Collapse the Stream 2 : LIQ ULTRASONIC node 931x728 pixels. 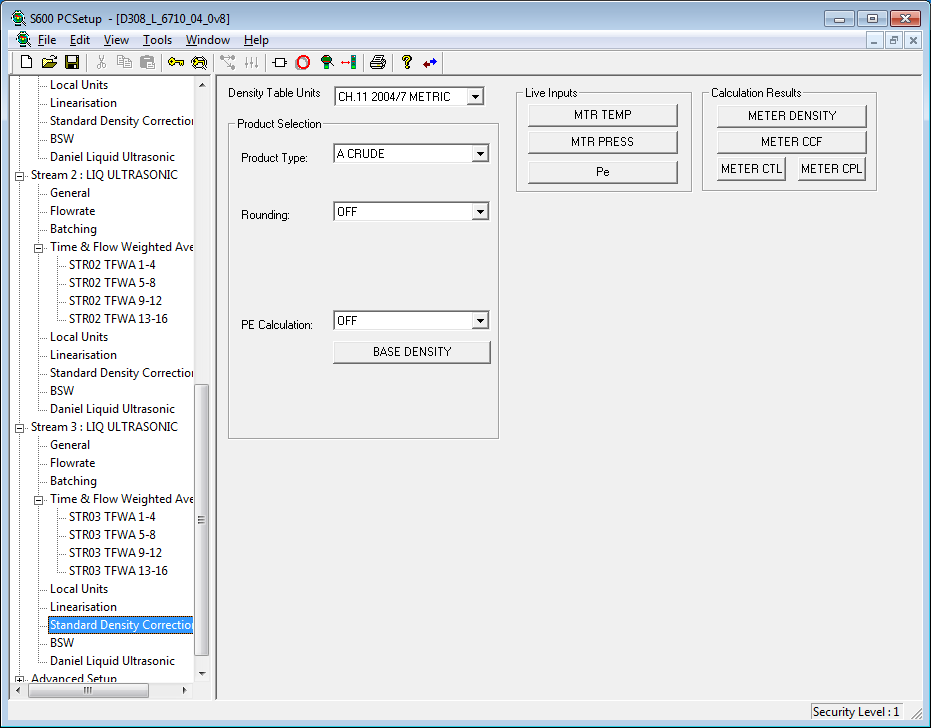[x=20, y=176]
